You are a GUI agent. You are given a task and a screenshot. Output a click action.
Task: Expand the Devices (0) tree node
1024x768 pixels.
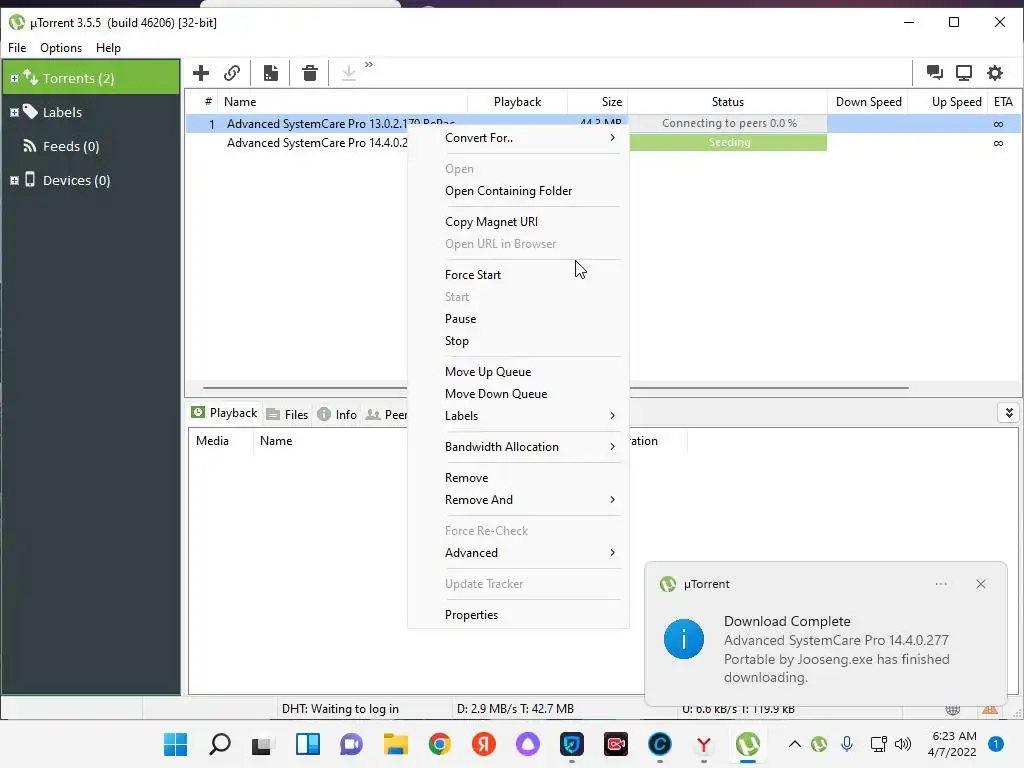pyautogui.click(x=14, y=180)
